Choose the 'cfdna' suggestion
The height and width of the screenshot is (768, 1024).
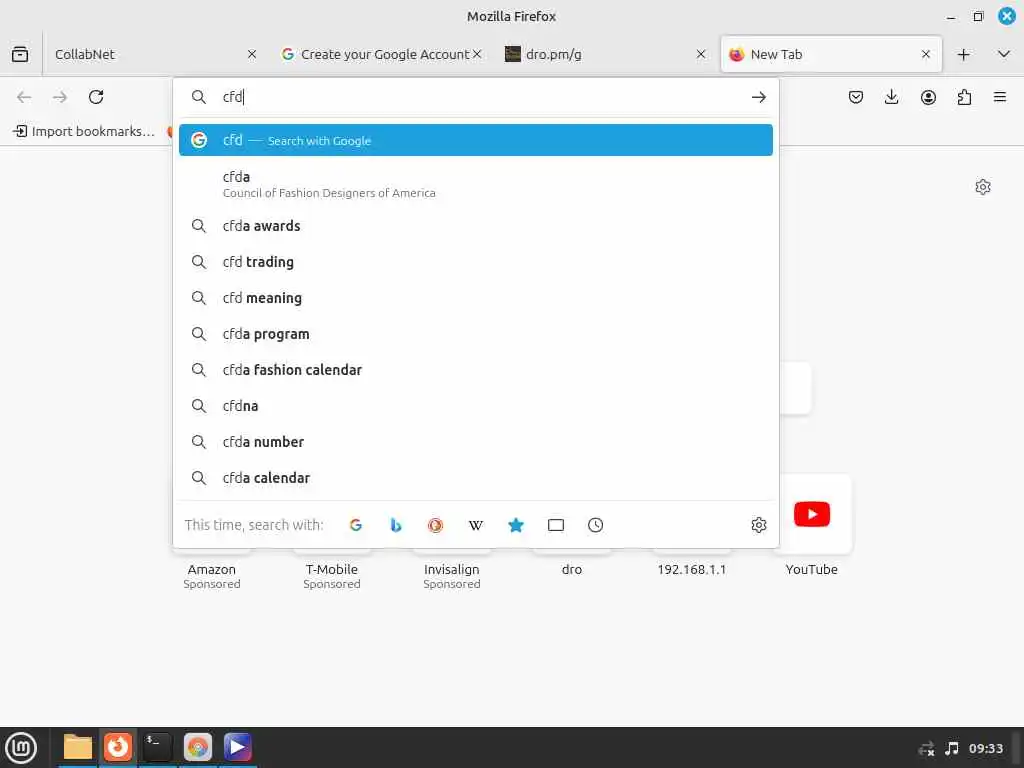pyautogui.click(x=475, y=406)
